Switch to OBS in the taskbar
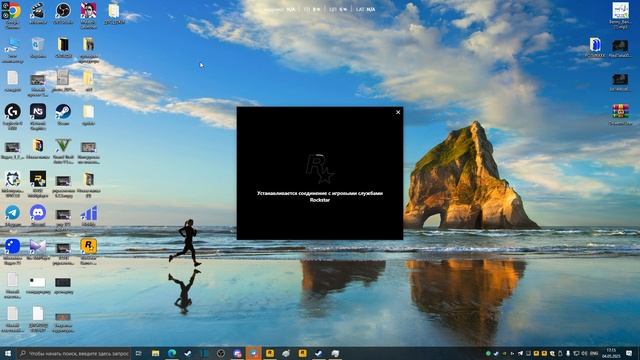This screenshot has width=640, height=360. point(221,353)
